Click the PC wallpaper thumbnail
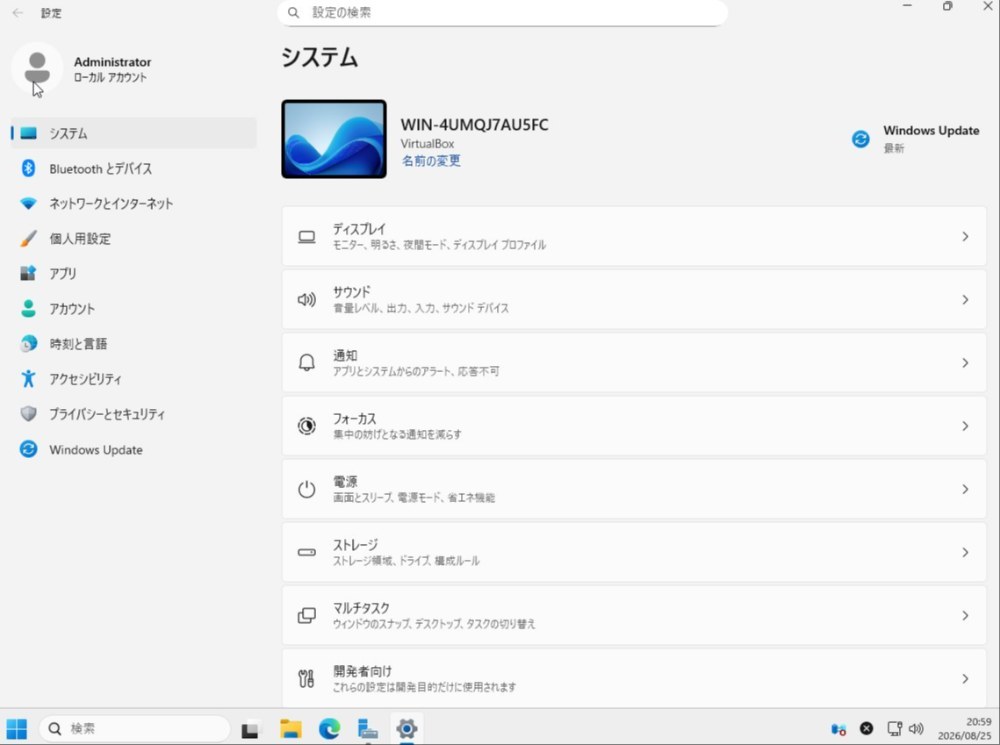1000x745 pixels. coord(334,139)
